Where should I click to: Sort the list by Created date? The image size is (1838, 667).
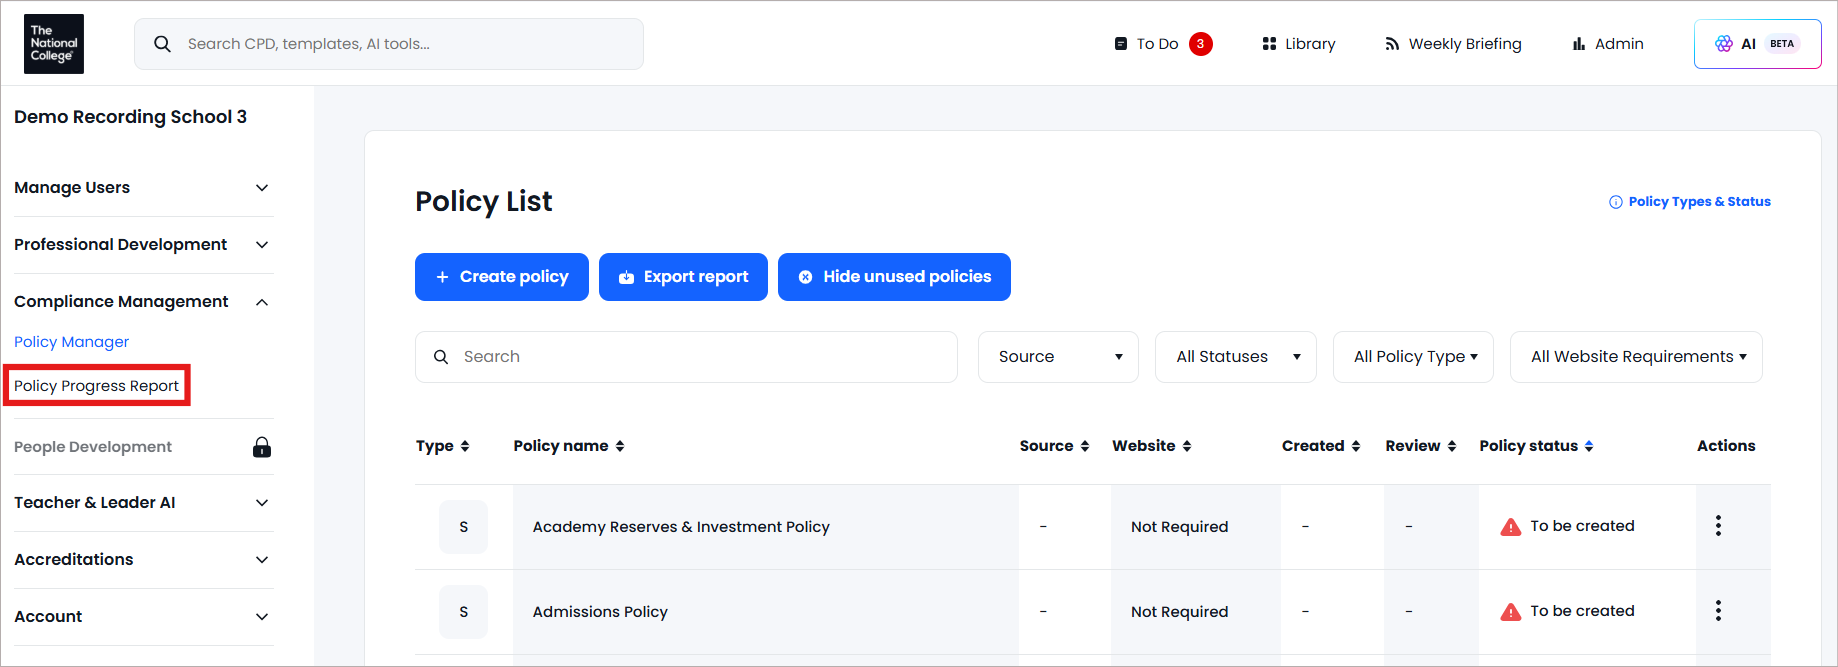1320,446
